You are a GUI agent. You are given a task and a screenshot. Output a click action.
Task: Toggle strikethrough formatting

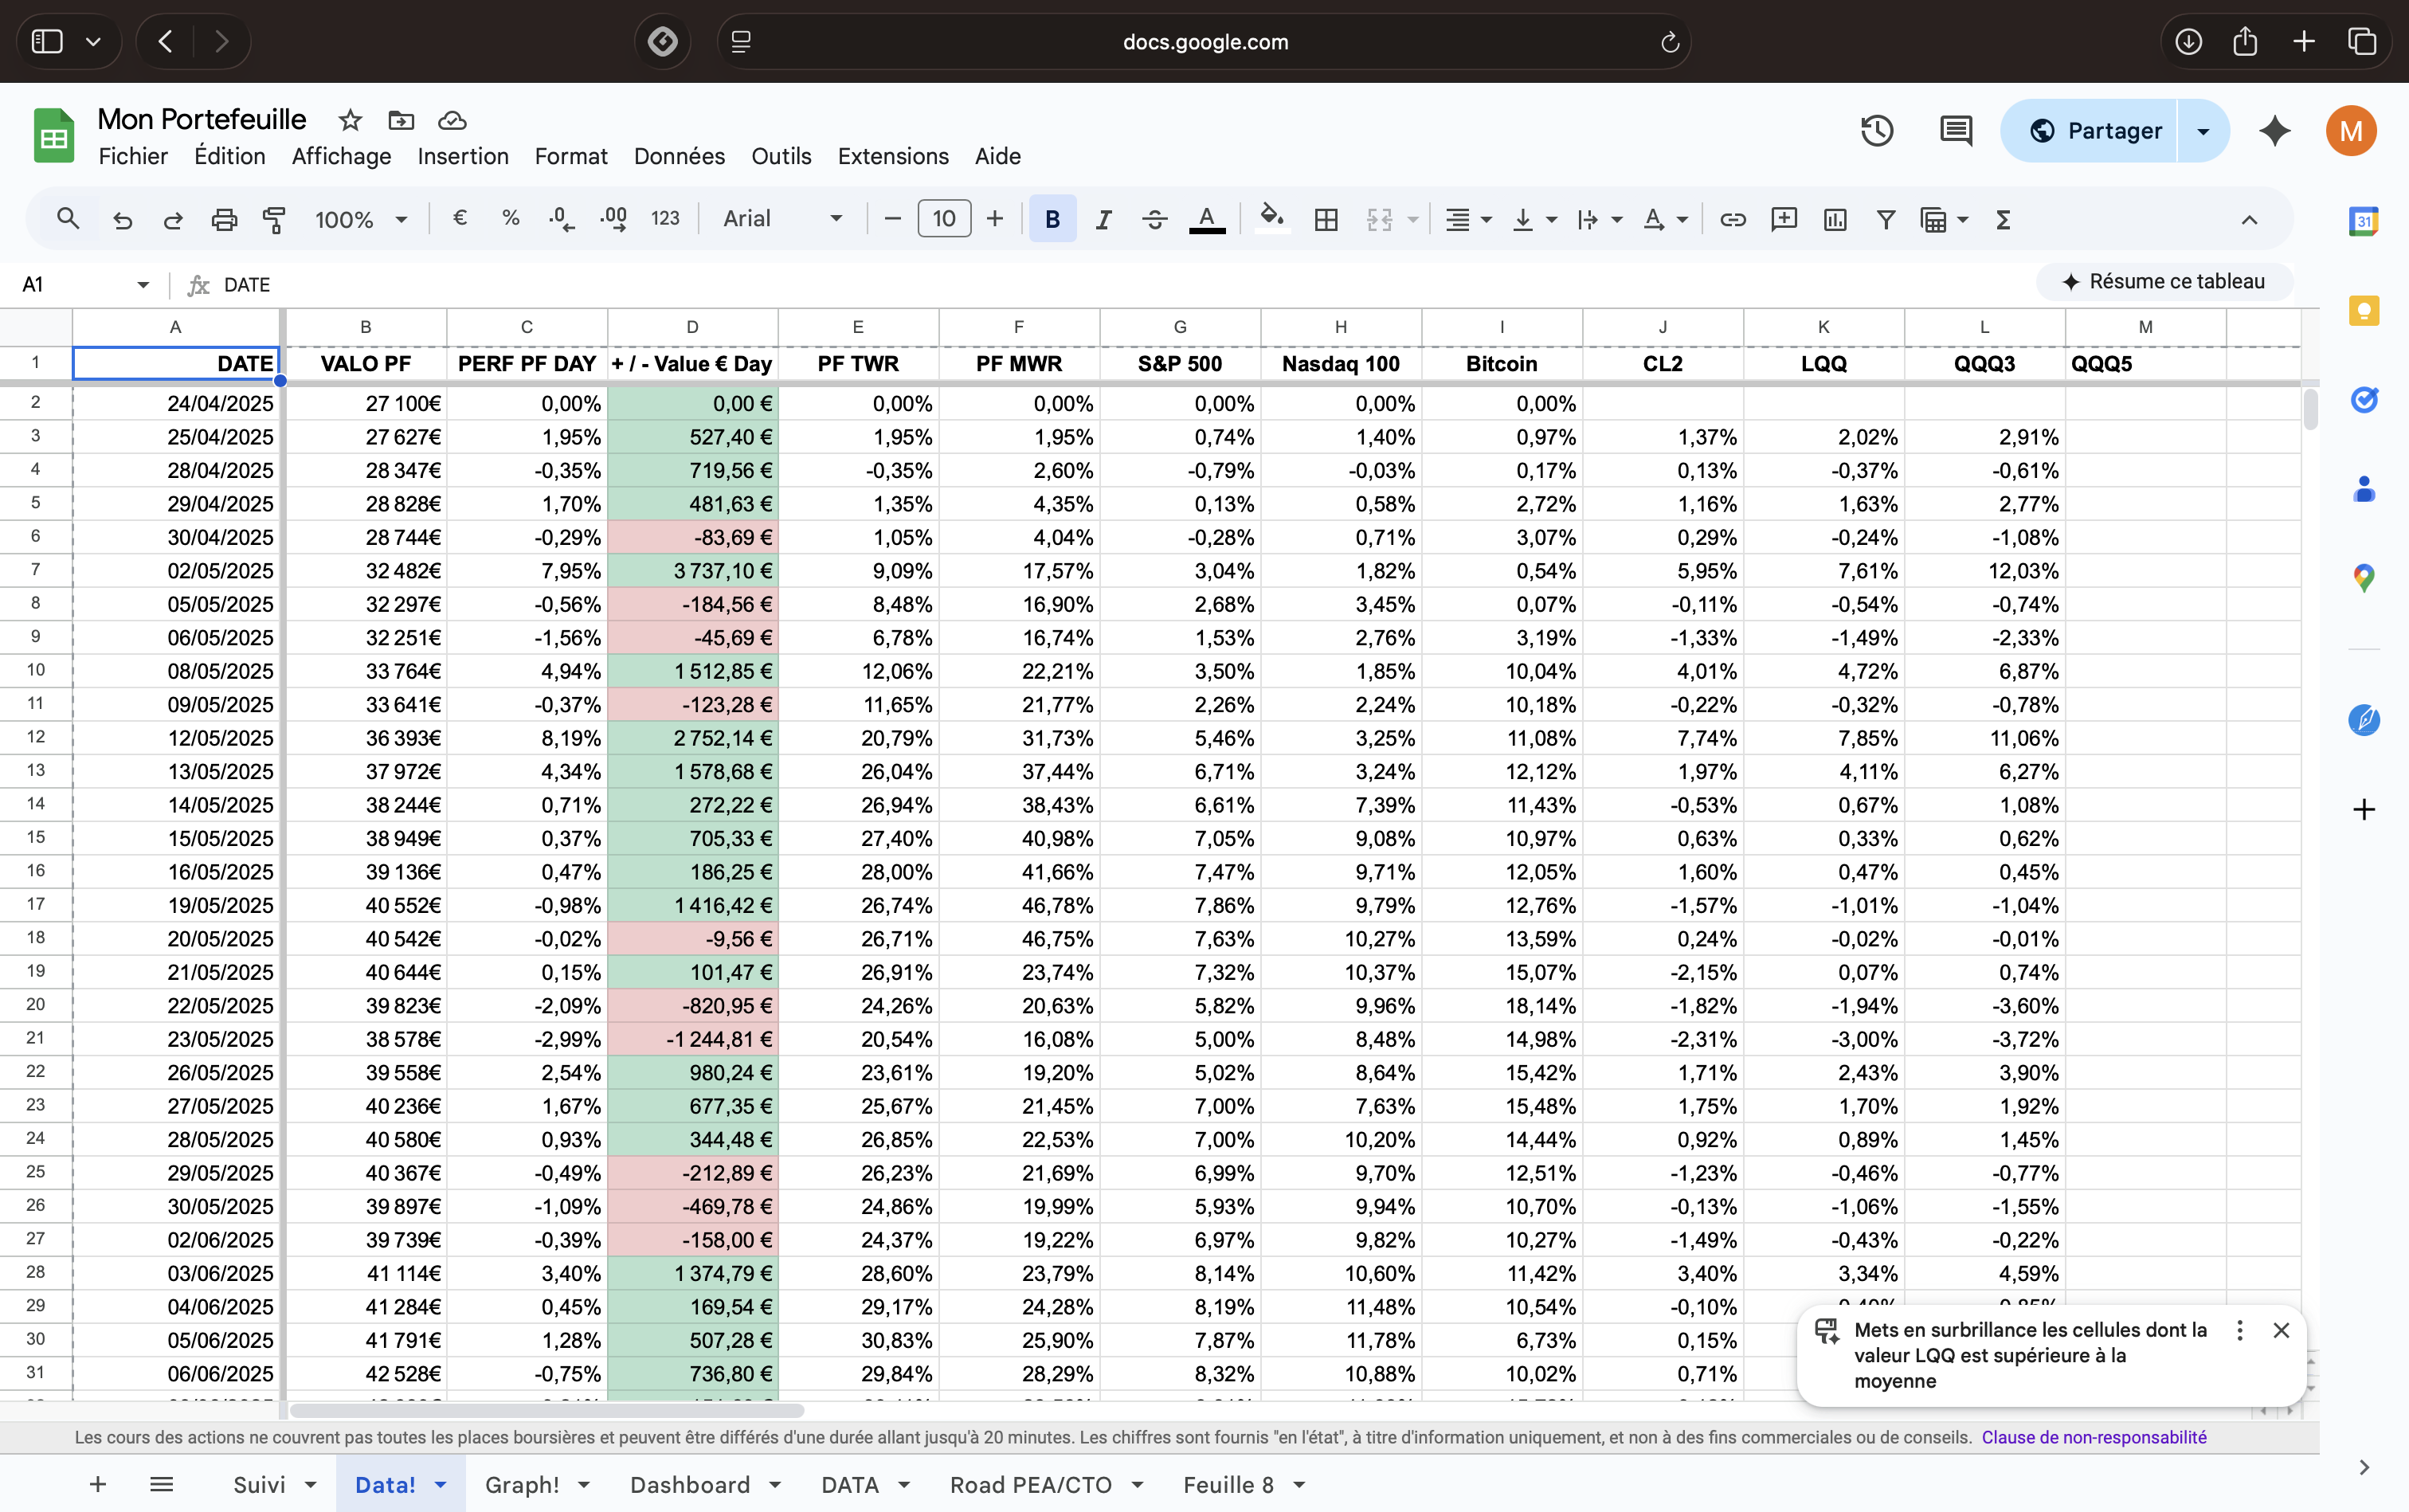point(1154,219)
